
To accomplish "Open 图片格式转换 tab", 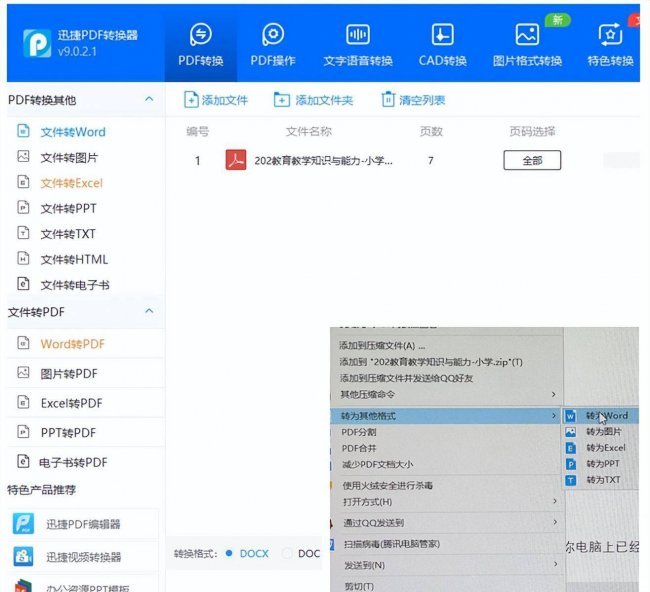I will click(527, 45).
